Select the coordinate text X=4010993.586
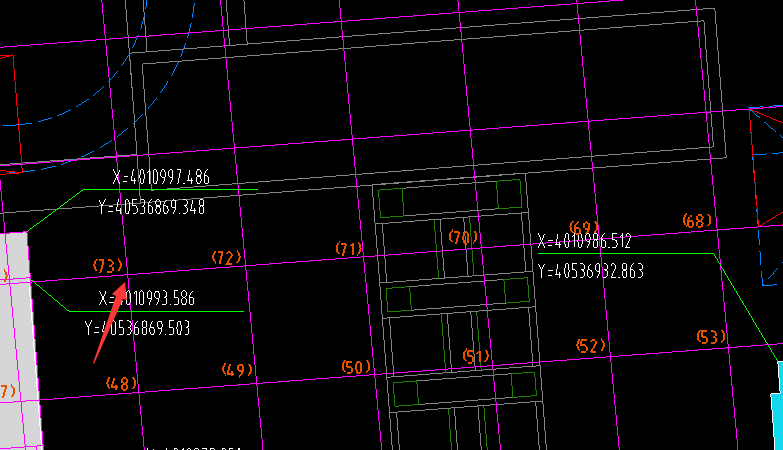The width and height of the screenshot is (783, 450). (x=148, y=298)
